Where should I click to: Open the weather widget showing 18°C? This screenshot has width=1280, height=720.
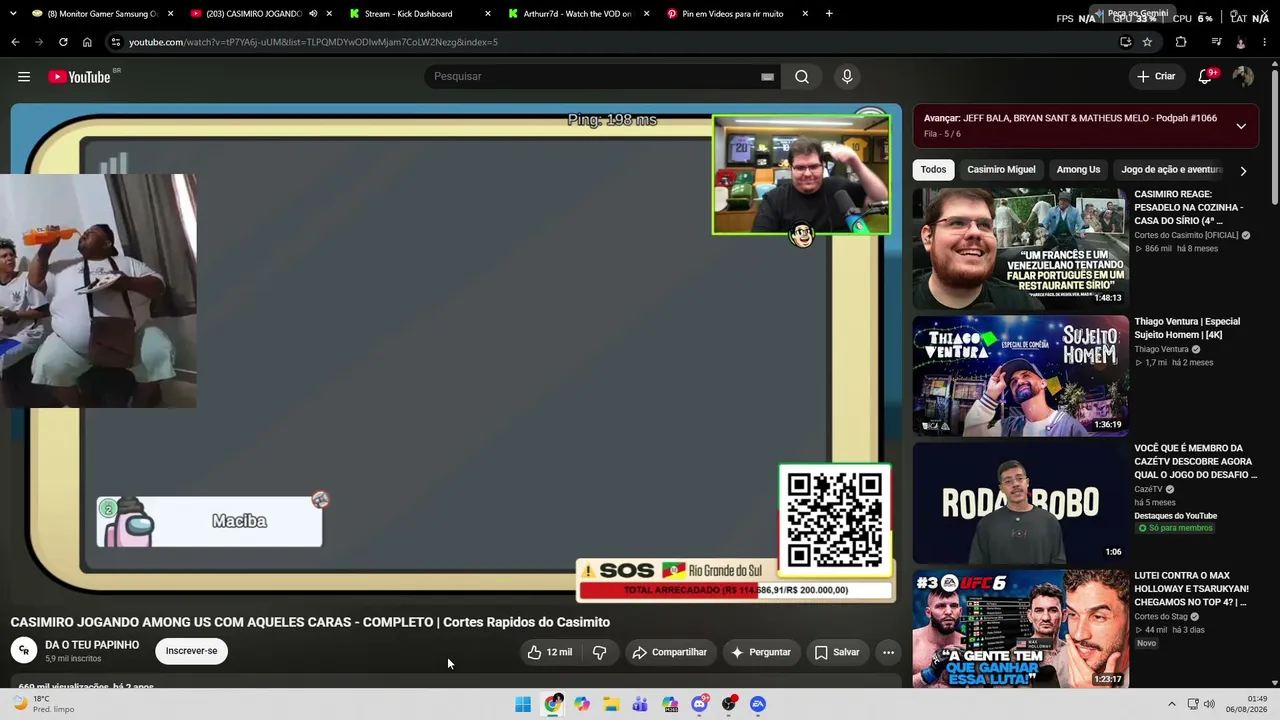[x=44, y=704]
